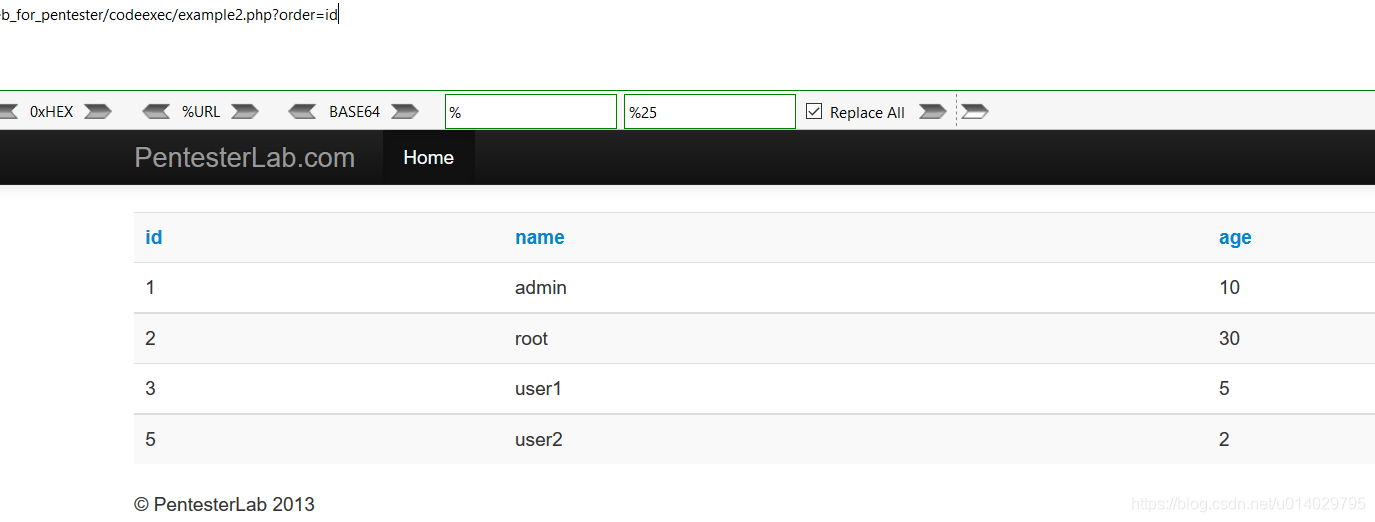1375x522 pixels.
Task: Sort table by the name column link
Action: [540, 237]
